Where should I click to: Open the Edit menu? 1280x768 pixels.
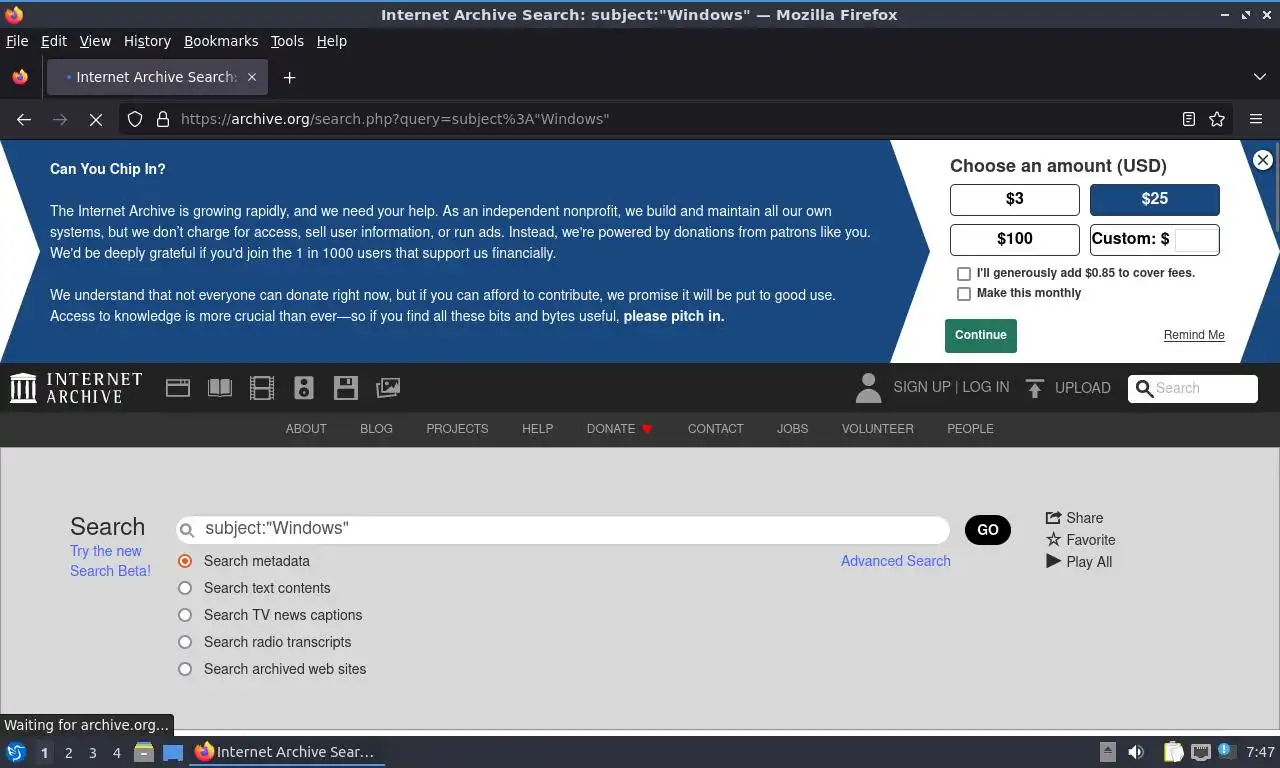pos(54,41)
